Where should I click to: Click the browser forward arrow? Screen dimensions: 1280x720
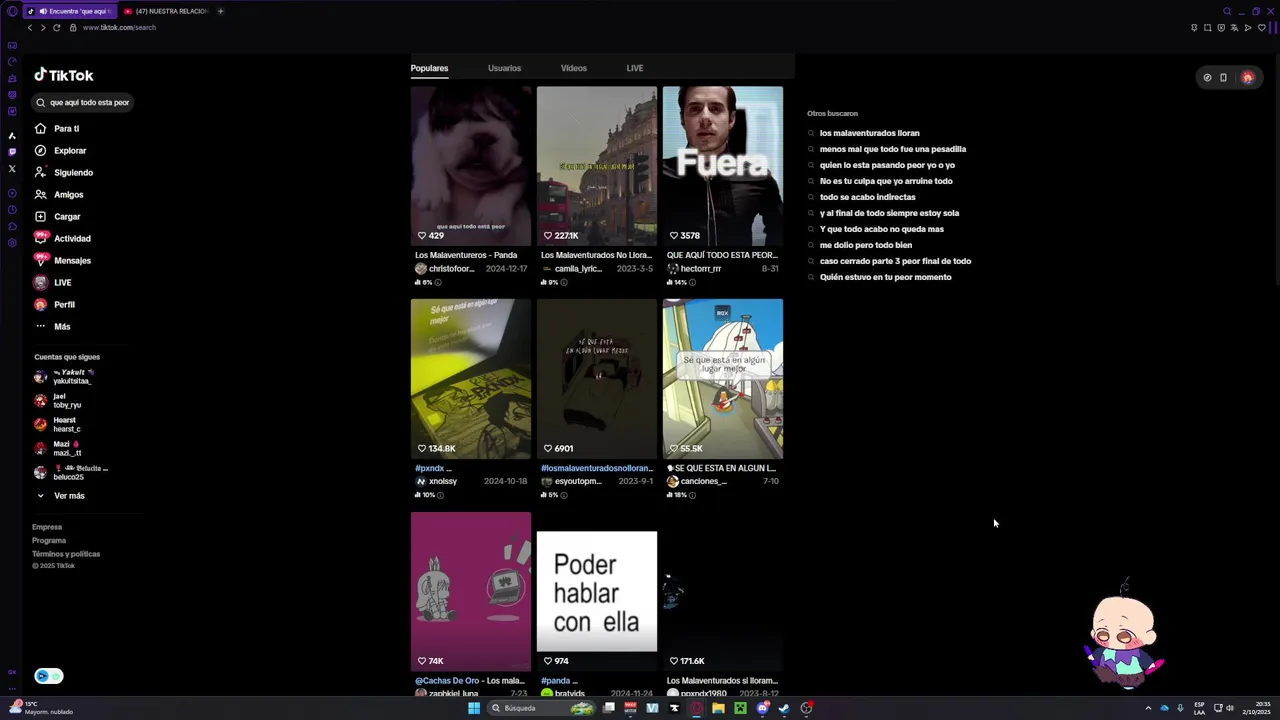[43, 27]
